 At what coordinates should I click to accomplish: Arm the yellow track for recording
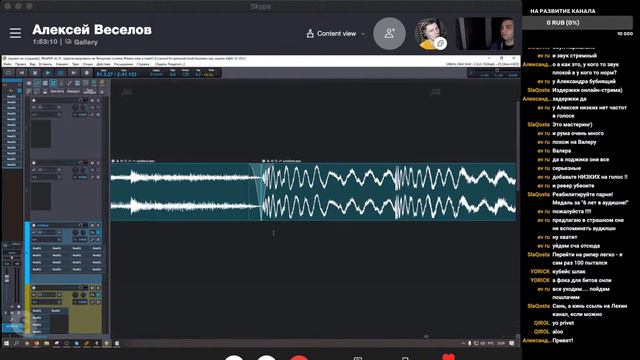point(34,288)
